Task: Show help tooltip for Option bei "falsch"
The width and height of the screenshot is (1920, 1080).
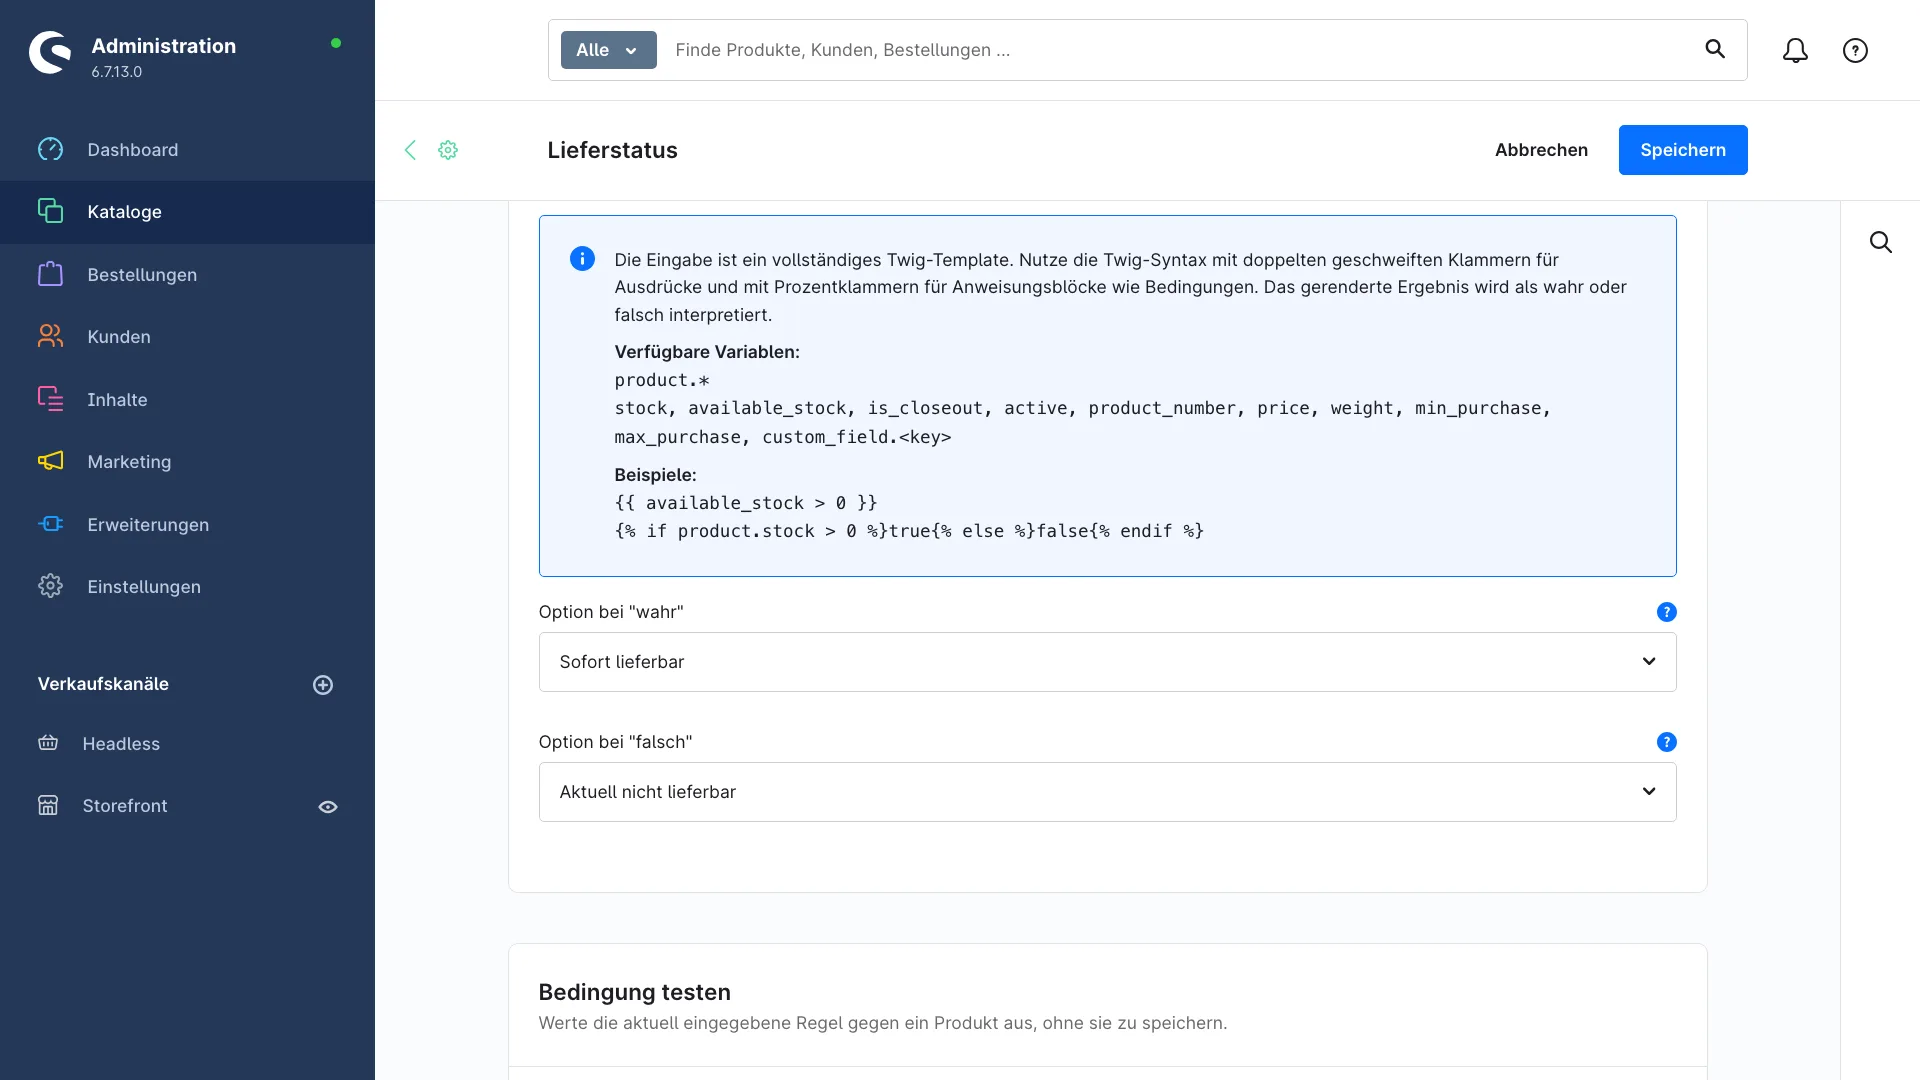Action: coord(1666,742)
